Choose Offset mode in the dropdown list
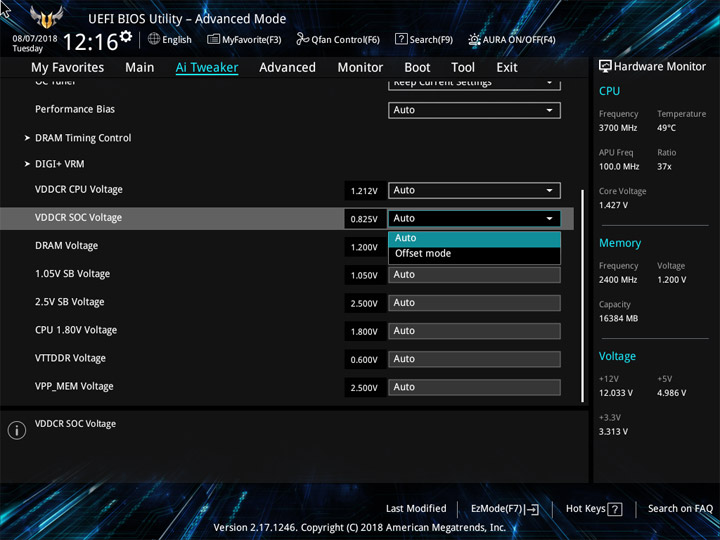This screenshot has height=540, width=720. tap(474, 254)
